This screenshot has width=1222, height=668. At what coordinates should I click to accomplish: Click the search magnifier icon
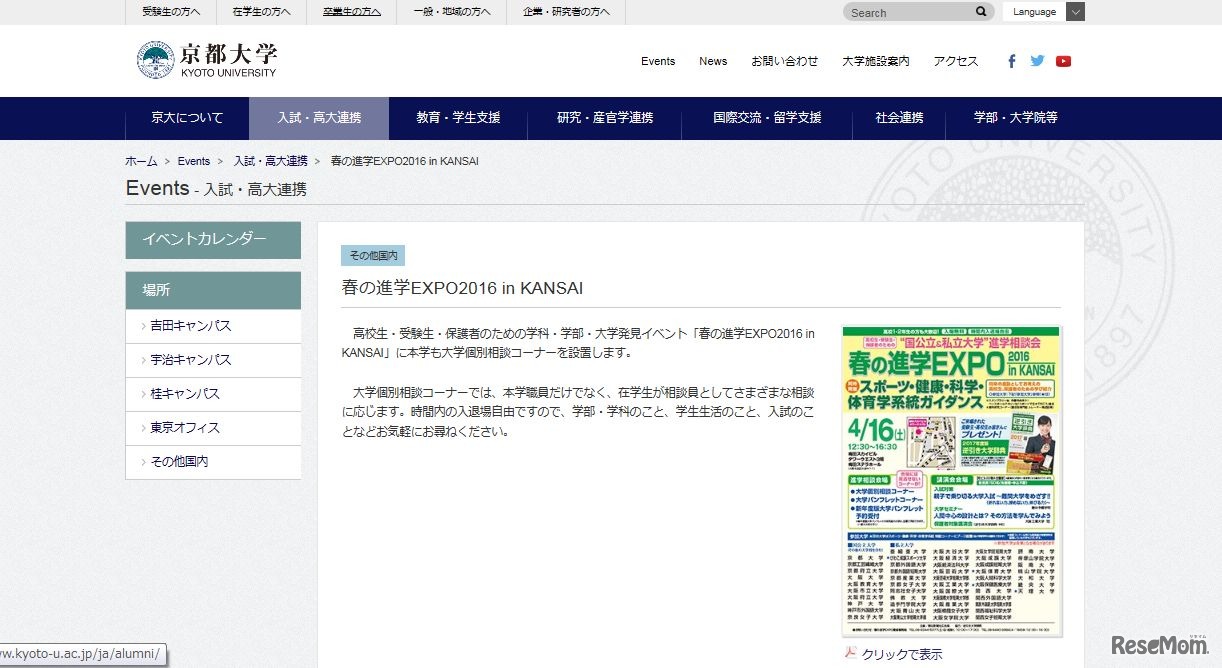click(981, 12)
